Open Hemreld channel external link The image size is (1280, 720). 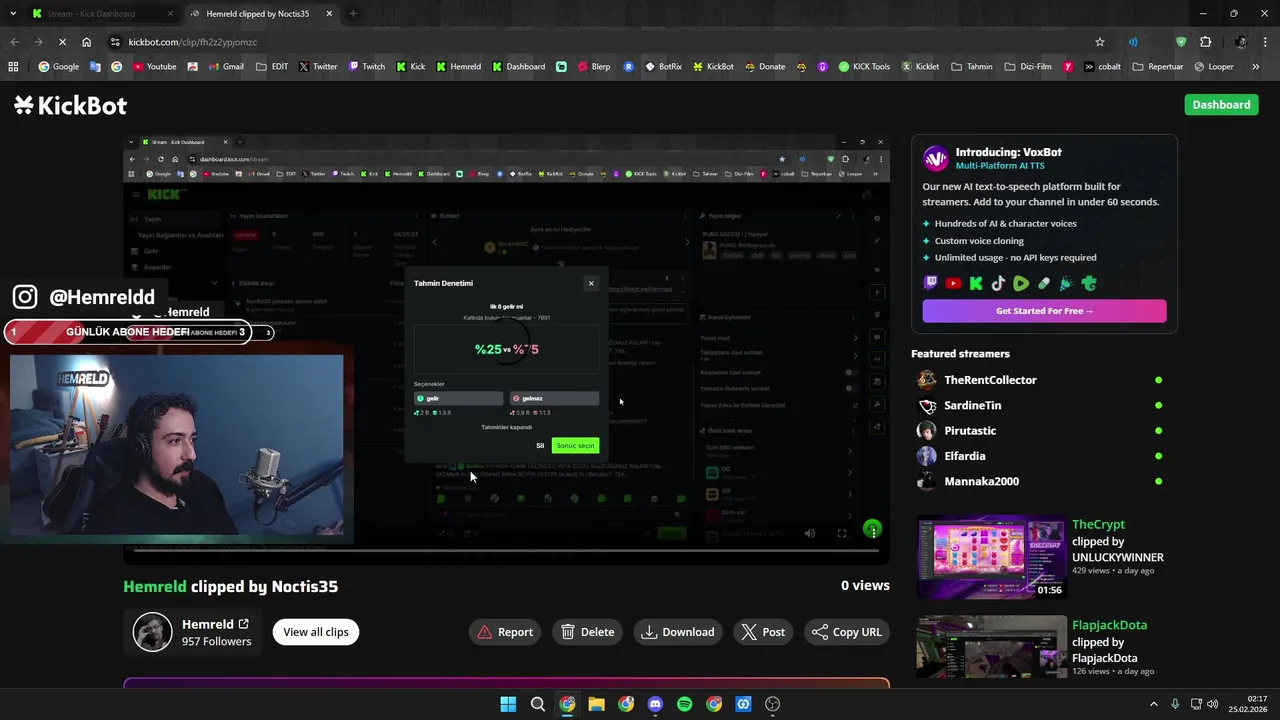(x=243, y=624)
